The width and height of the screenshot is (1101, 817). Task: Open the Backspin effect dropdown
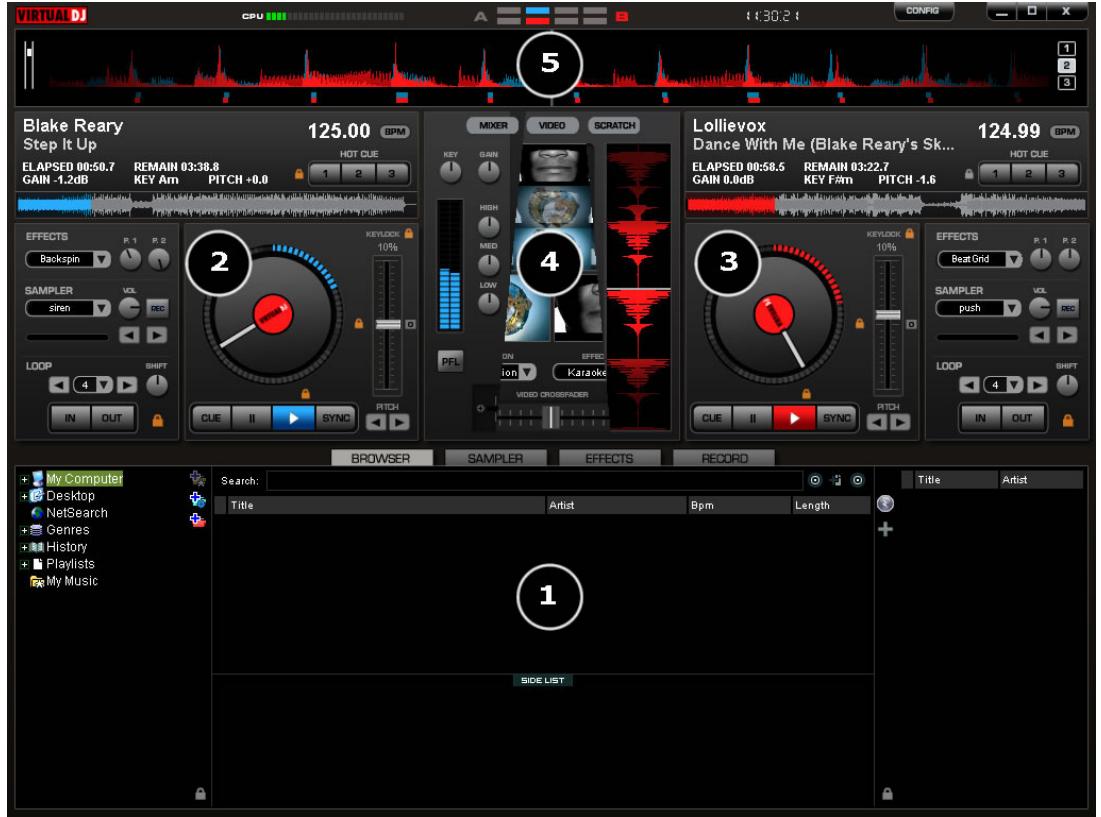pyautogui.click(x=103, y=259)
